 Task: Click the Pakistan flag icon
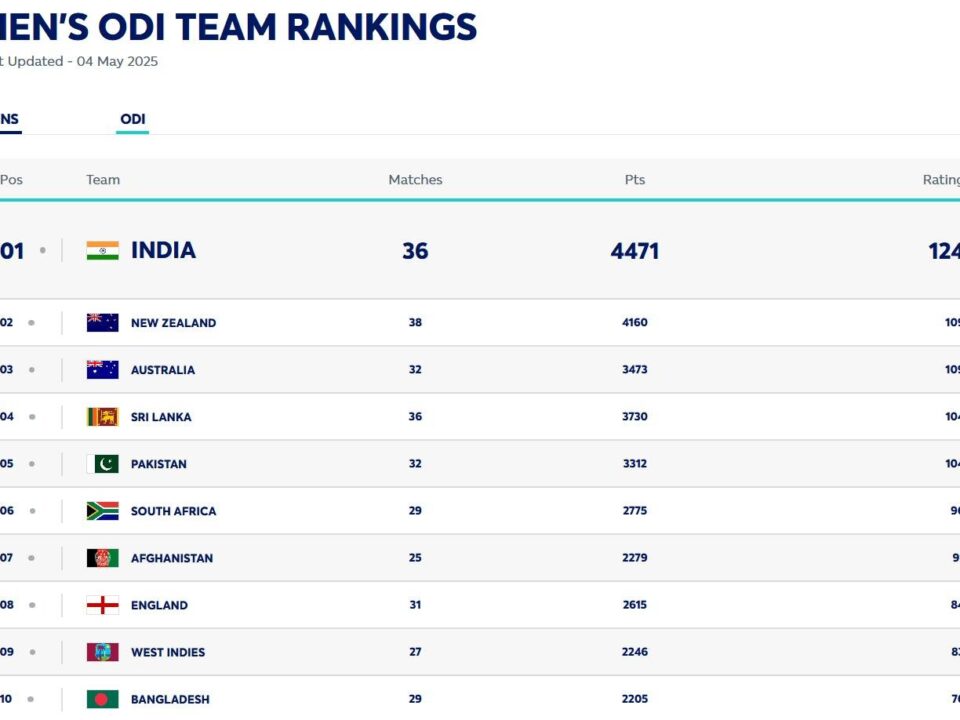[102, 464]
